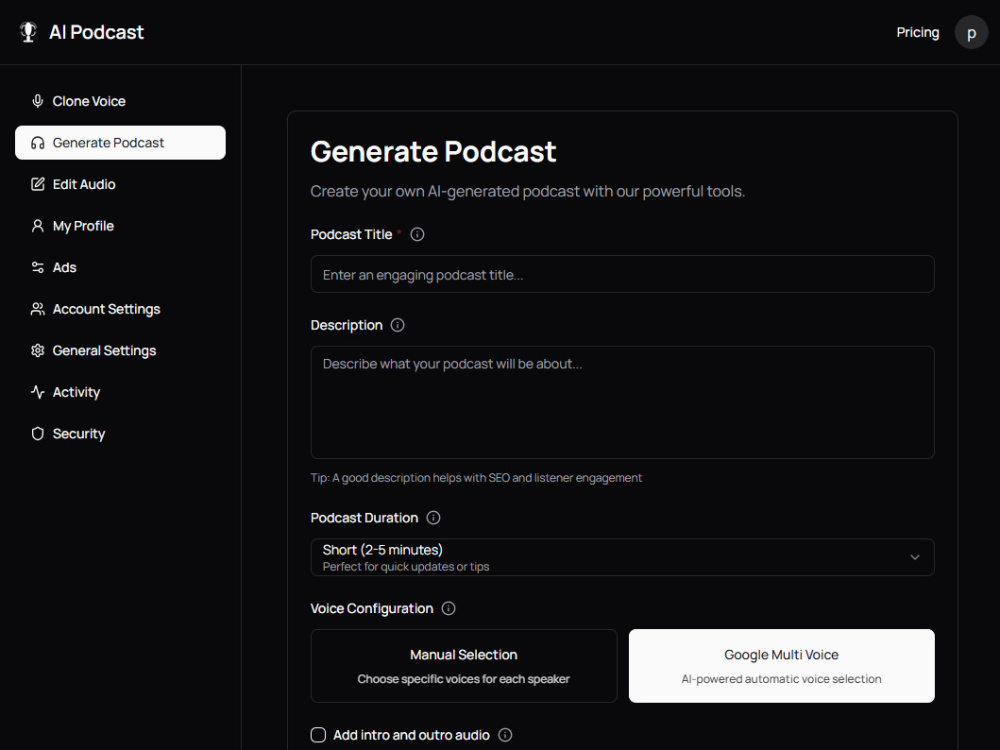The image size is (1000, 750).
Task: Click the Podcast Duration label text
Action: pyautogui.click(x=364, y=518)
